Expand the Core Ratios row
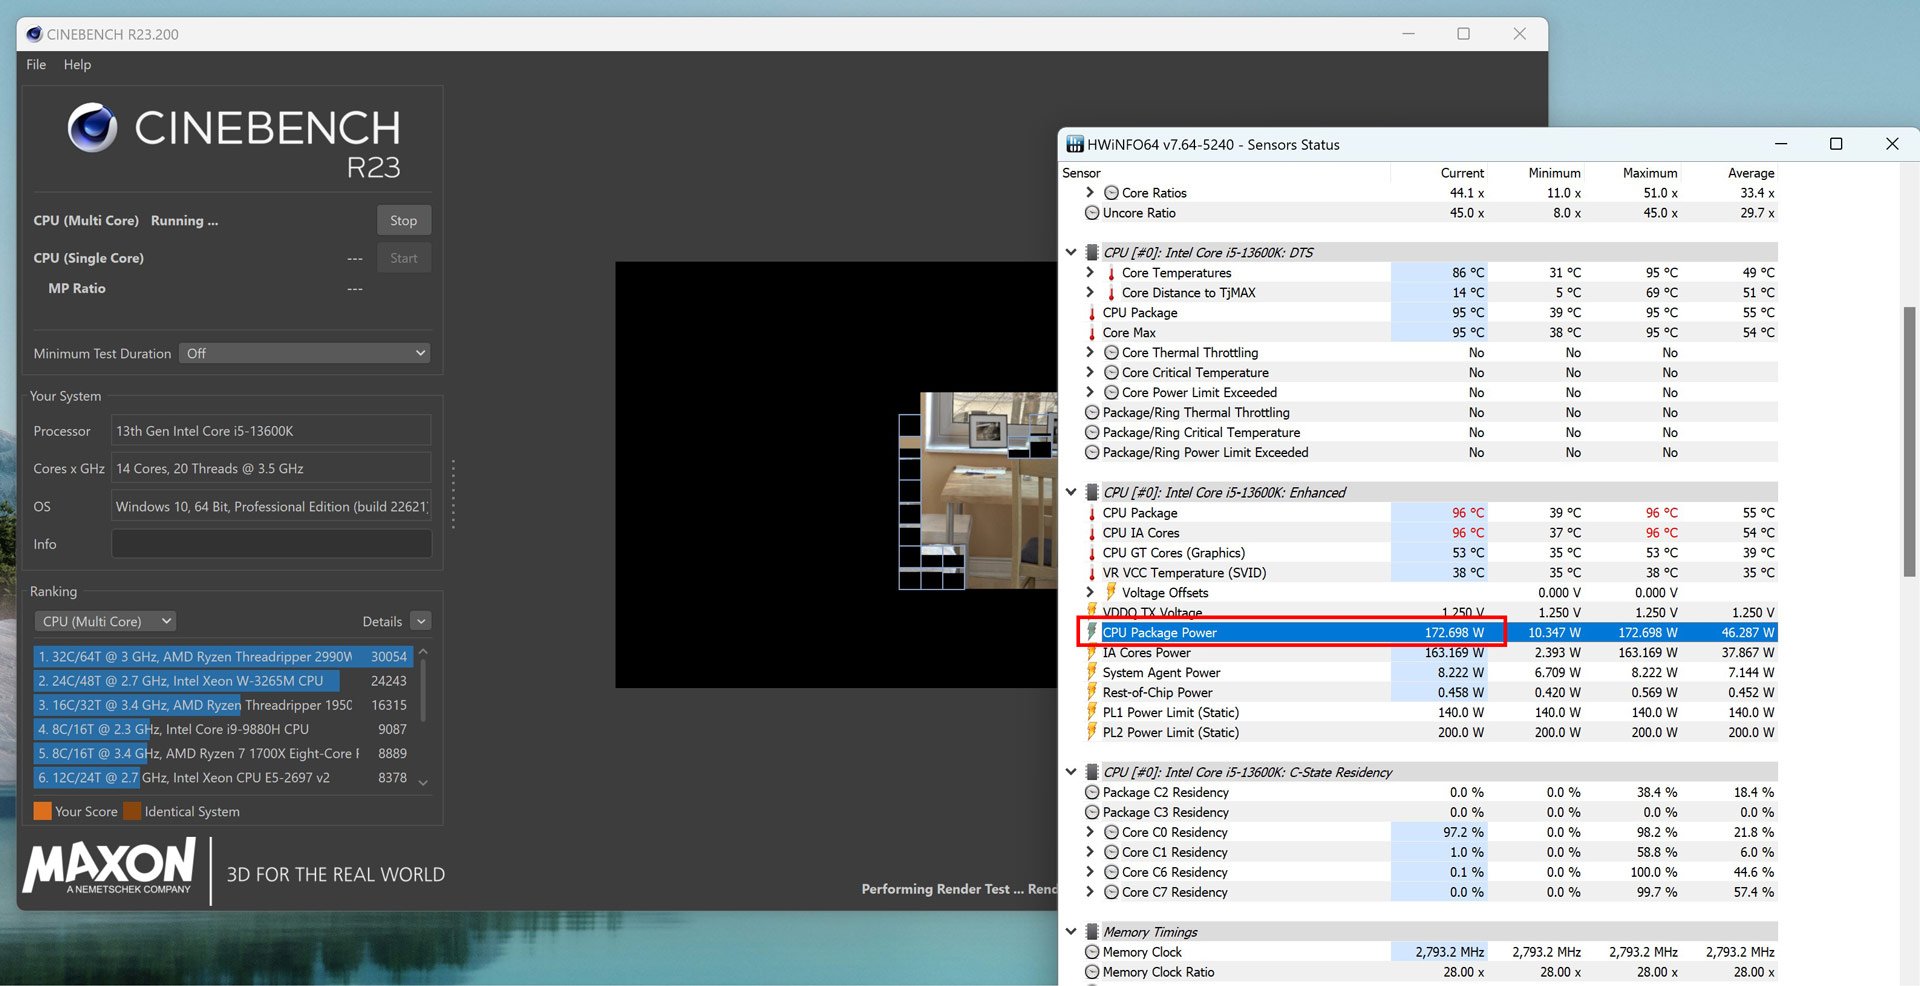The width and height of the screenshot is (1920, 986). click(x=1090, y=193)
